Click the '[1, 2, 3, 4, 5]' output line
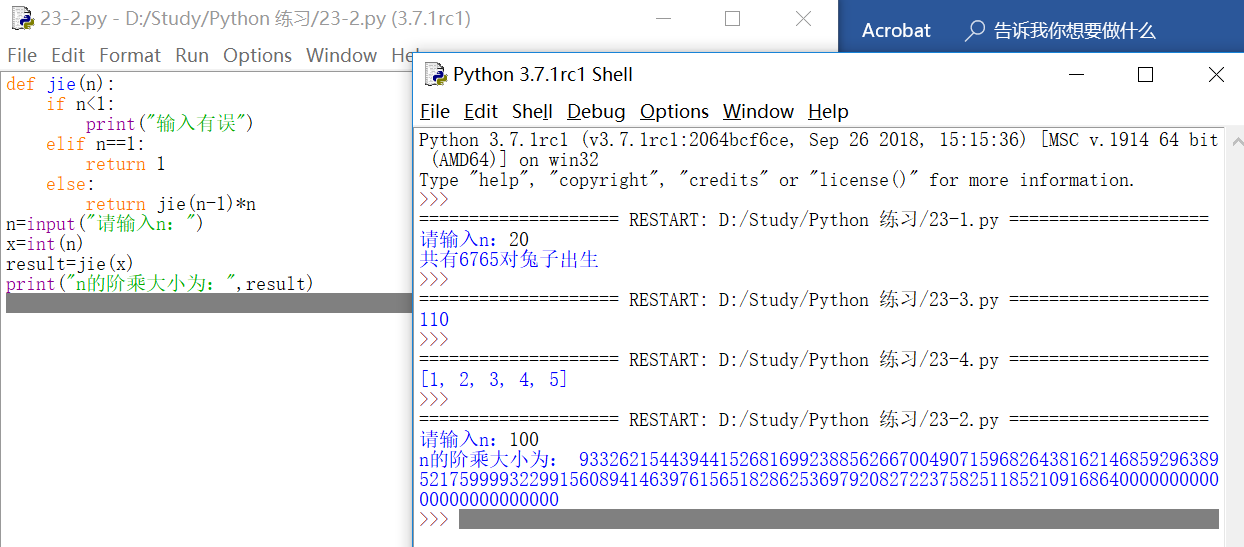1244x547 pixels. pyautogui.click(x=493, y=380)
